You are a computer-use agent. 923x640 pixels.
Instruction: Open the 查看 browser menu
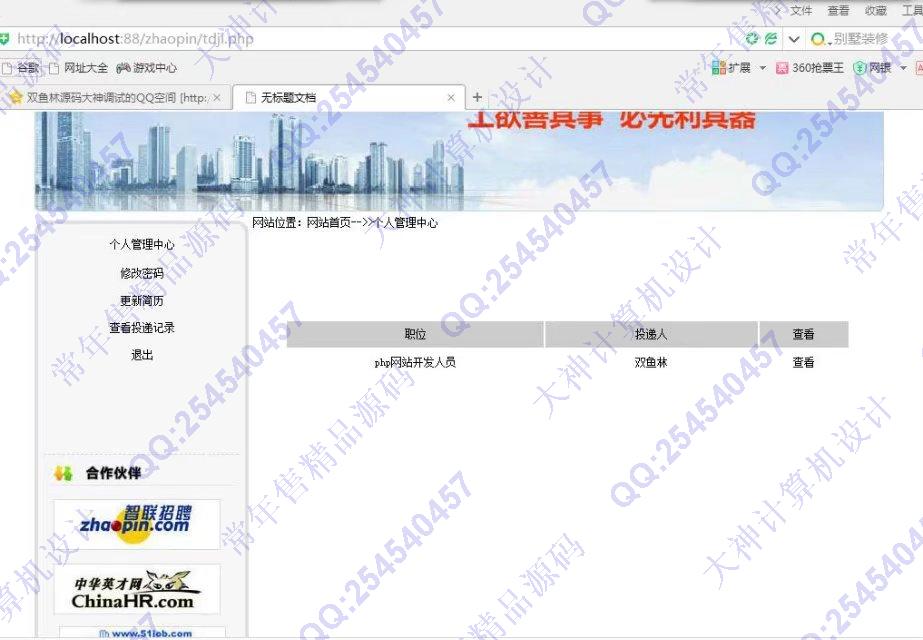coord(838,11)
